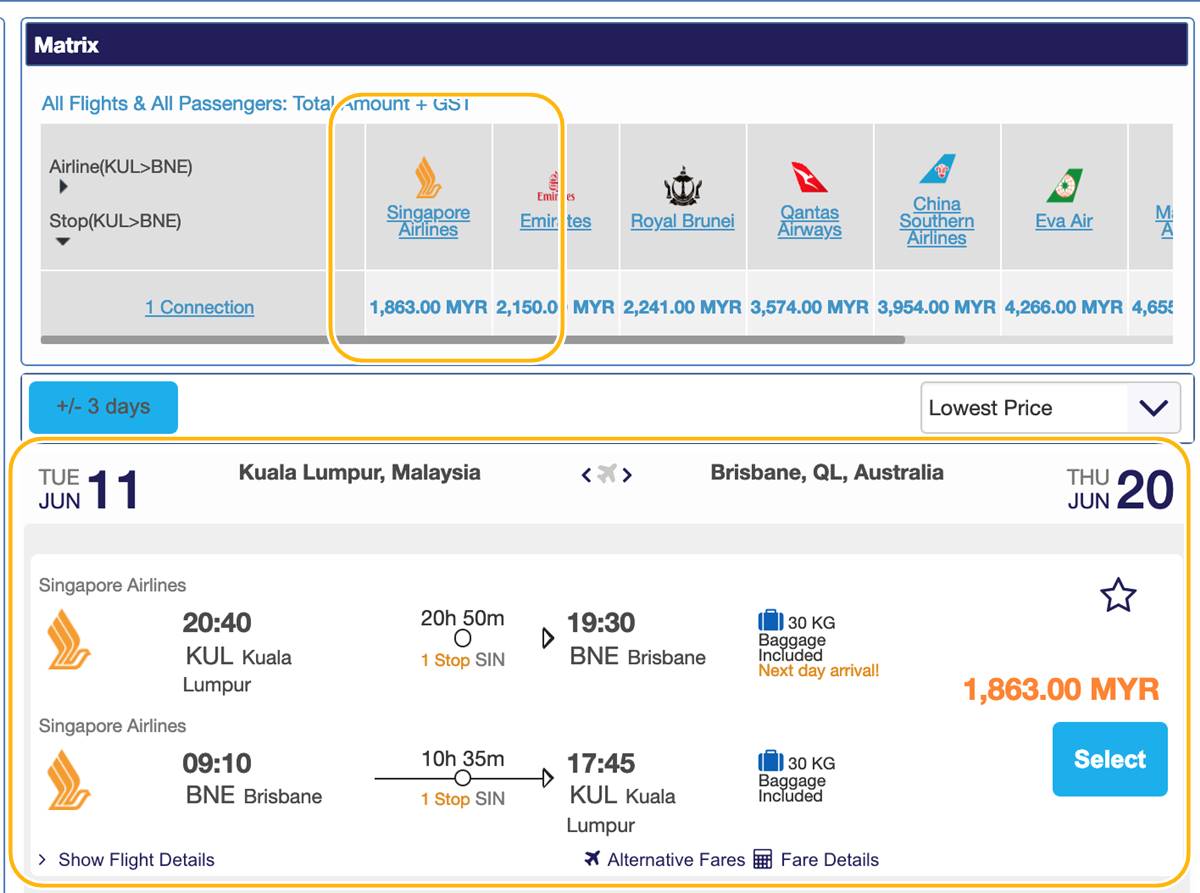Screen dimensions: 1200x893
Task: Click the 2,150.00 MYR matrix price
Action: tap(555, 307)
